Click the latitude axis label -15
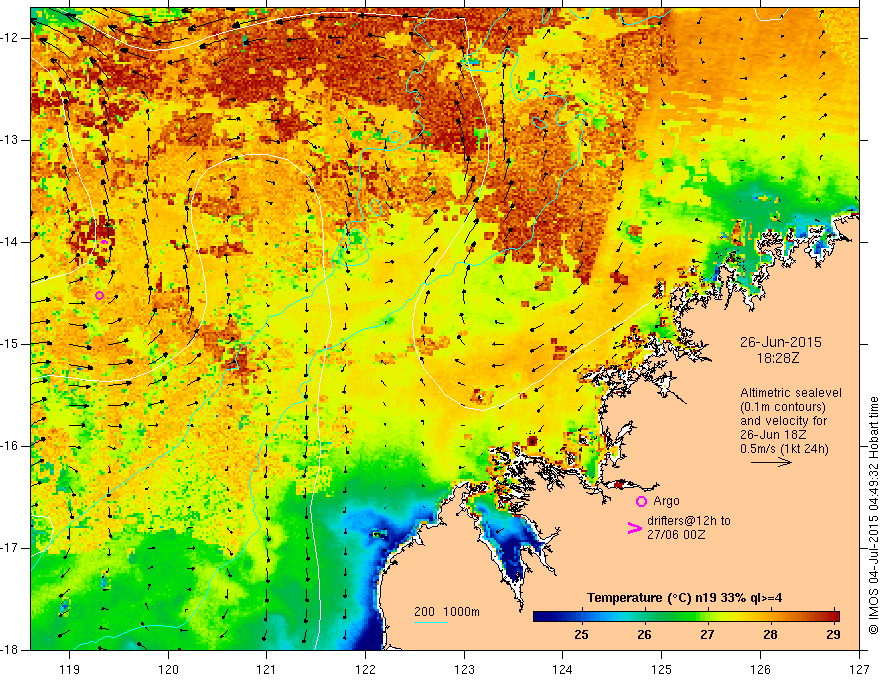 point(11,344)
